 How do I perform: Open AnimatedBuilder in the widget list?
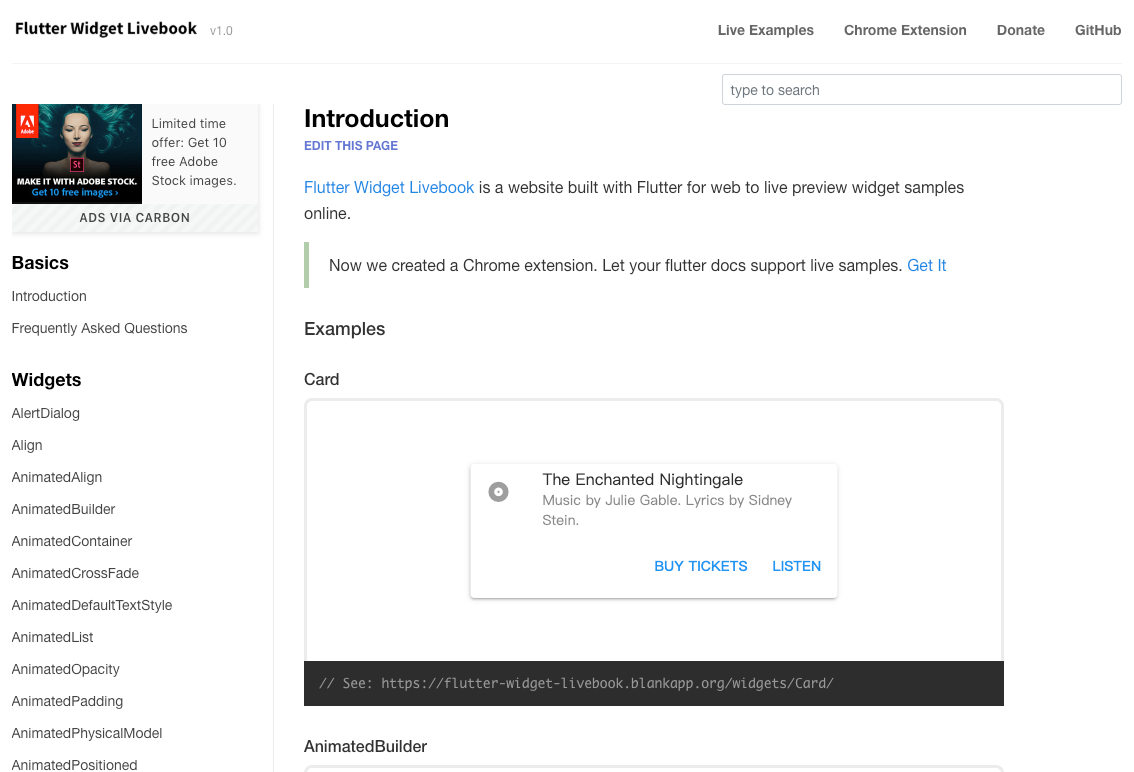(63, 509)
